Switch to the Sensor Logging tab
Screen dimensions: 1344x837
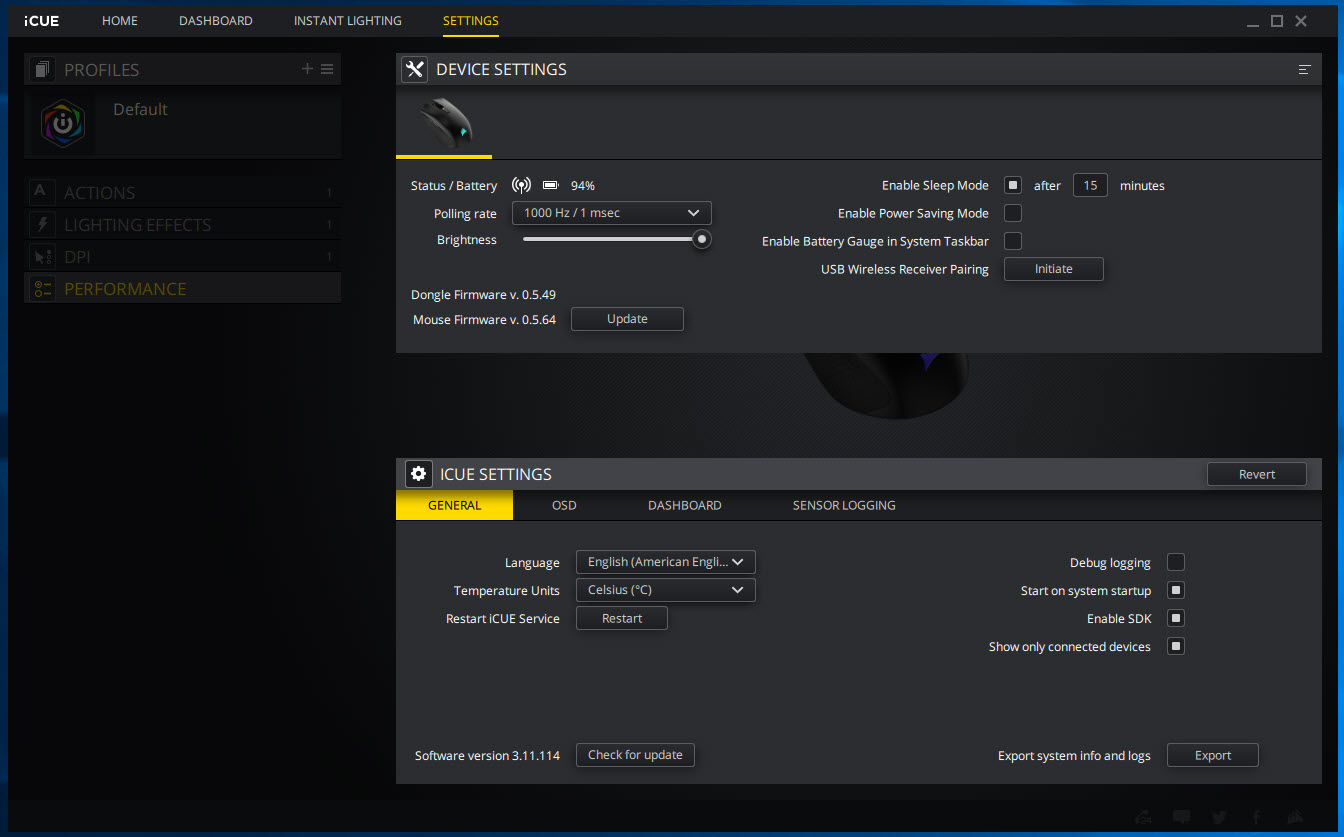click(844, 505)
